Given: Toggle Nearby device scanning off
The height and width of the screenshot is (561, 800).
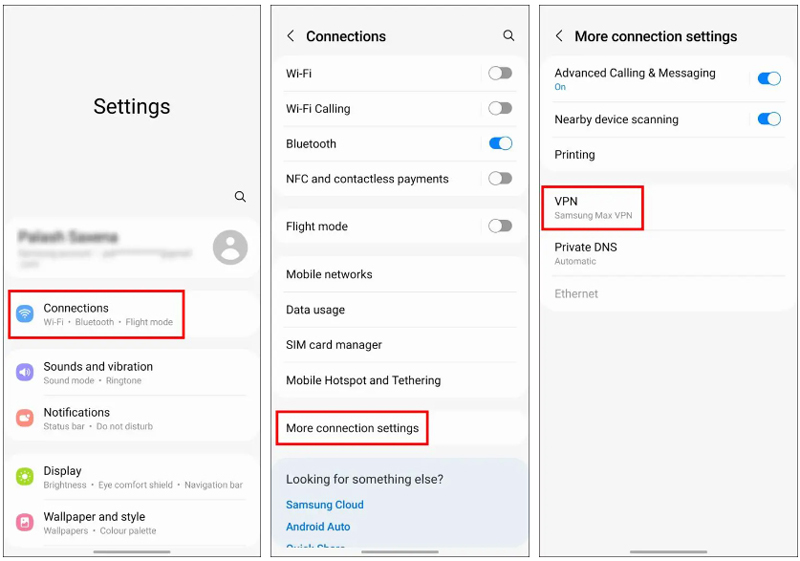Looking at the screenshot, I should tap(768, 119).
